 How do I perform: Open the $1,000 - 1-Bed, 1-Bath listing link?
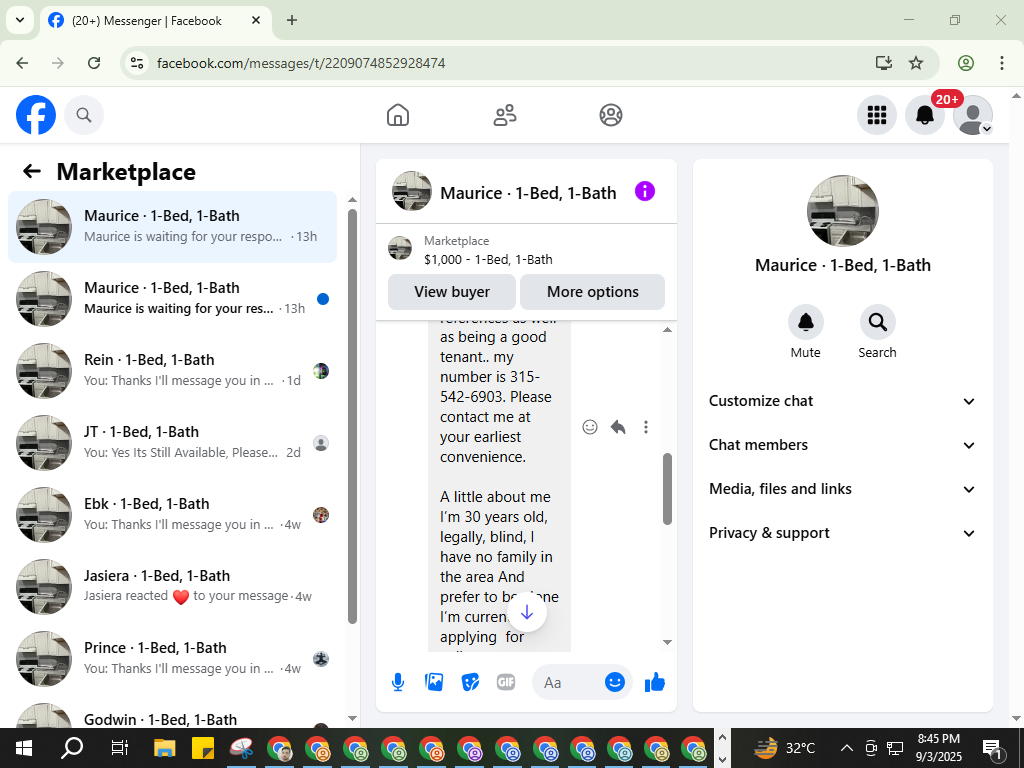click(488, 259)
